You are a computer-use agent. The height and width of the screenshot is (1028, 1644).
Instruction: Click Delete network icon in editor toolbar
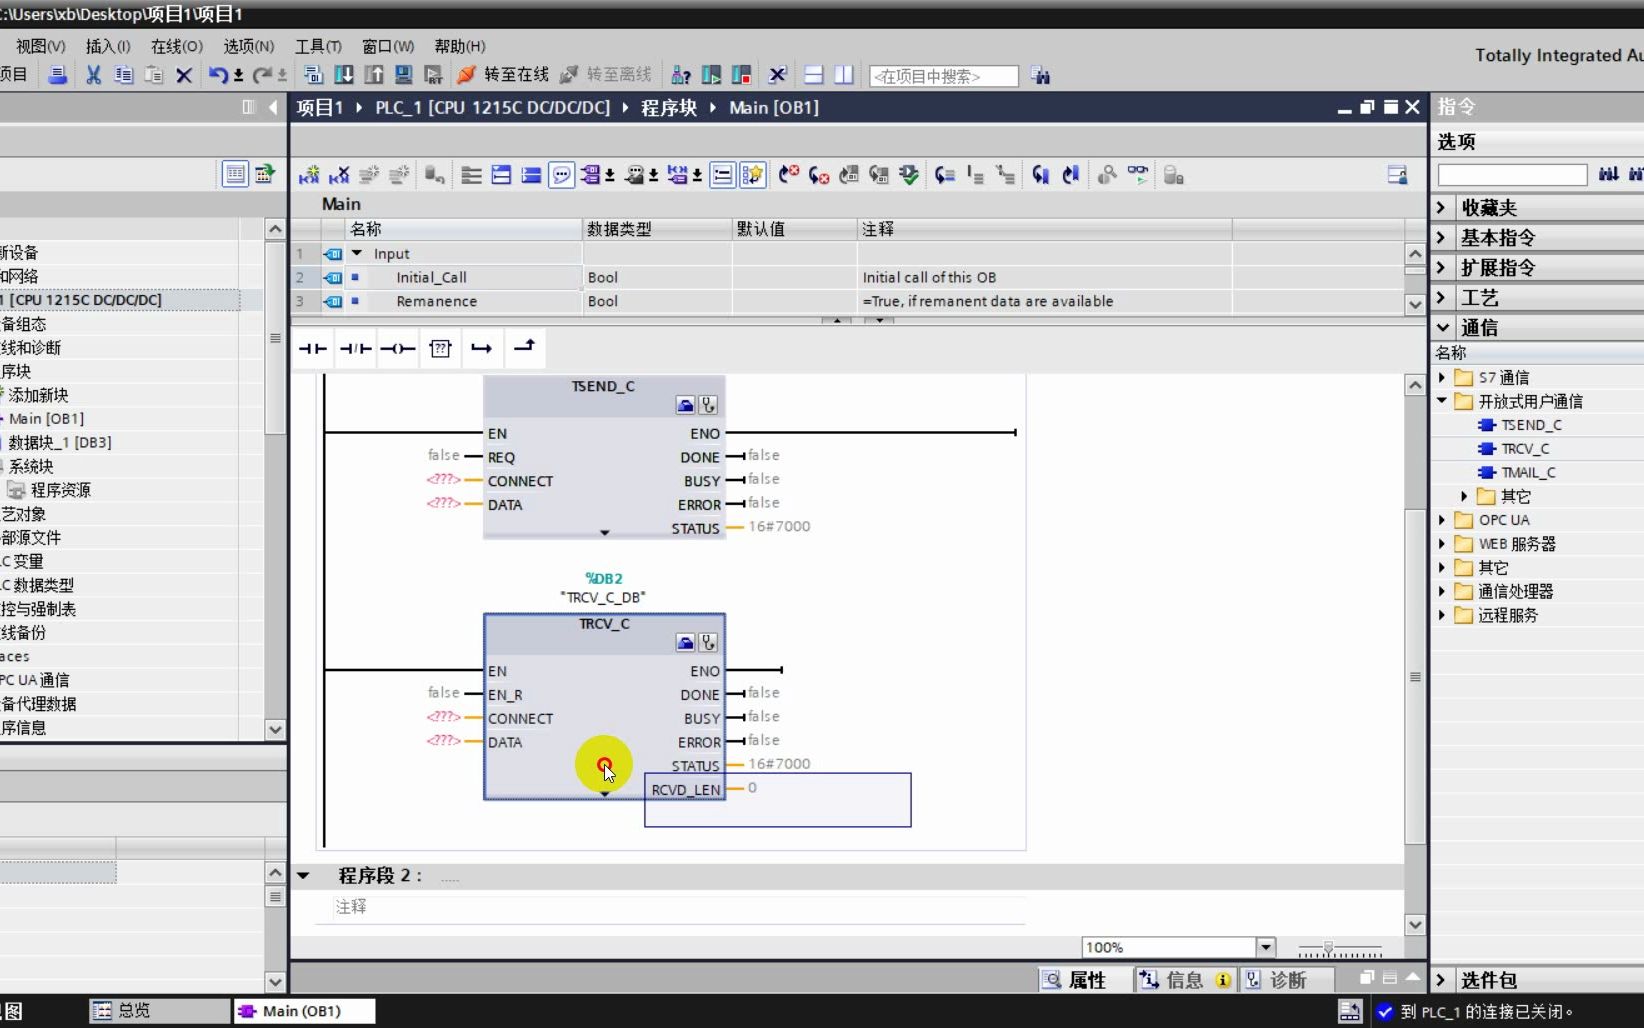[x=339, y=175]
